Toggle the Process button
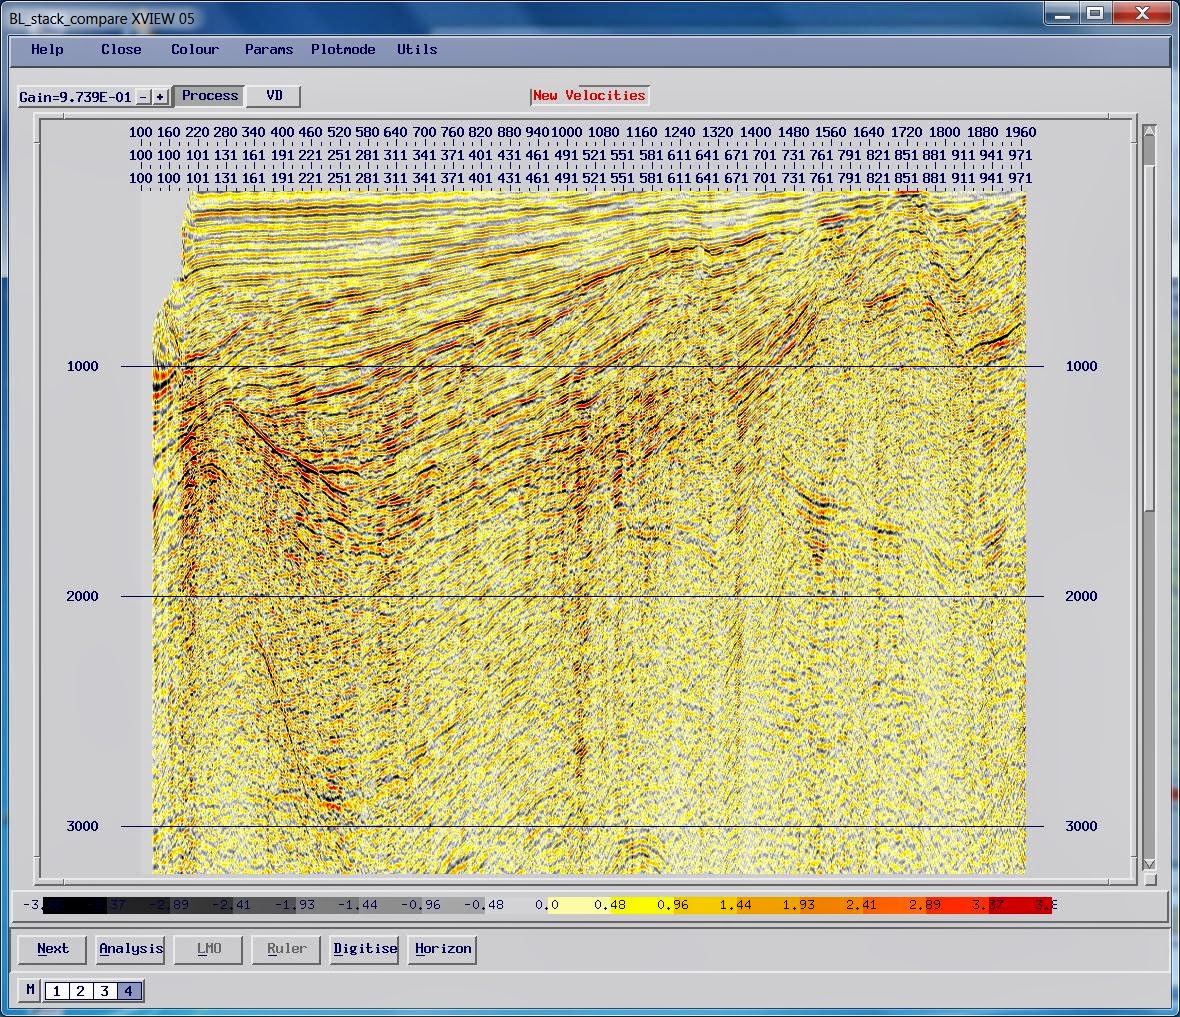Viewport: 1180px width, 1017px height. point(210,96)
